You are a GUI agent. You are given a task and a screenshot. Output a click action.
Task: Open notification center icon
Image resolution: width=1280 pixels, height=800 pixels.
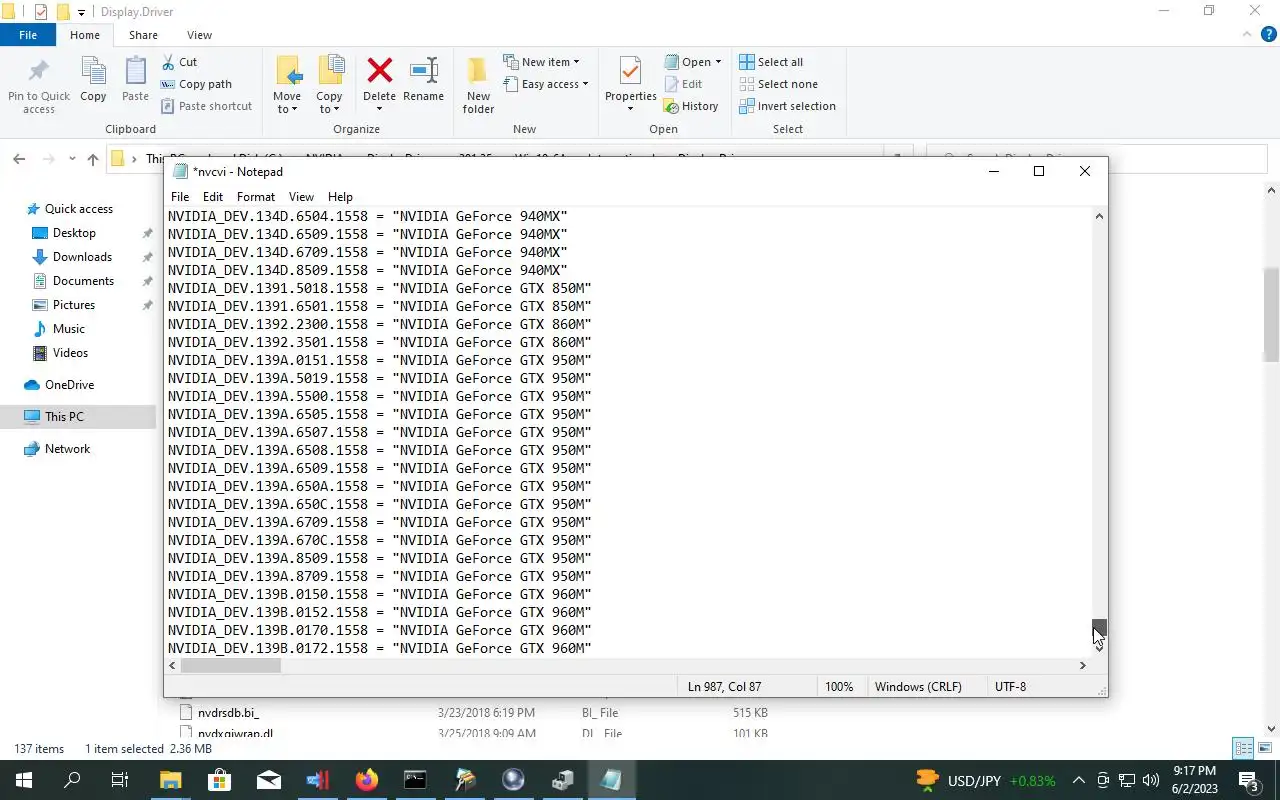pyautogui.click(x=1249, y=780)
